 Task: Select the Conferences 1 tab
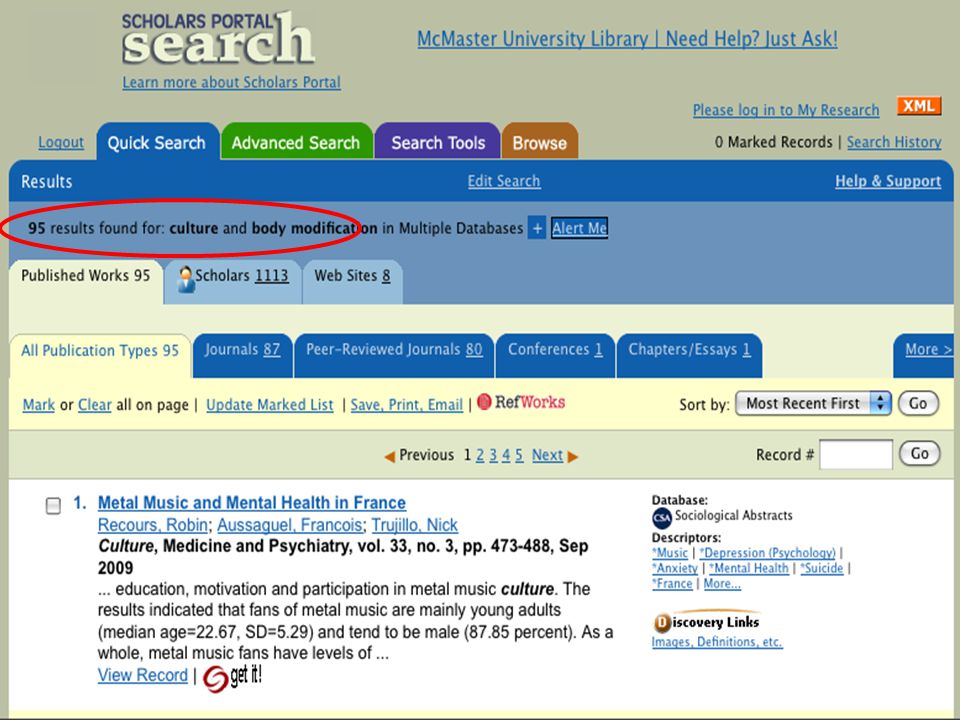(555, 354)
